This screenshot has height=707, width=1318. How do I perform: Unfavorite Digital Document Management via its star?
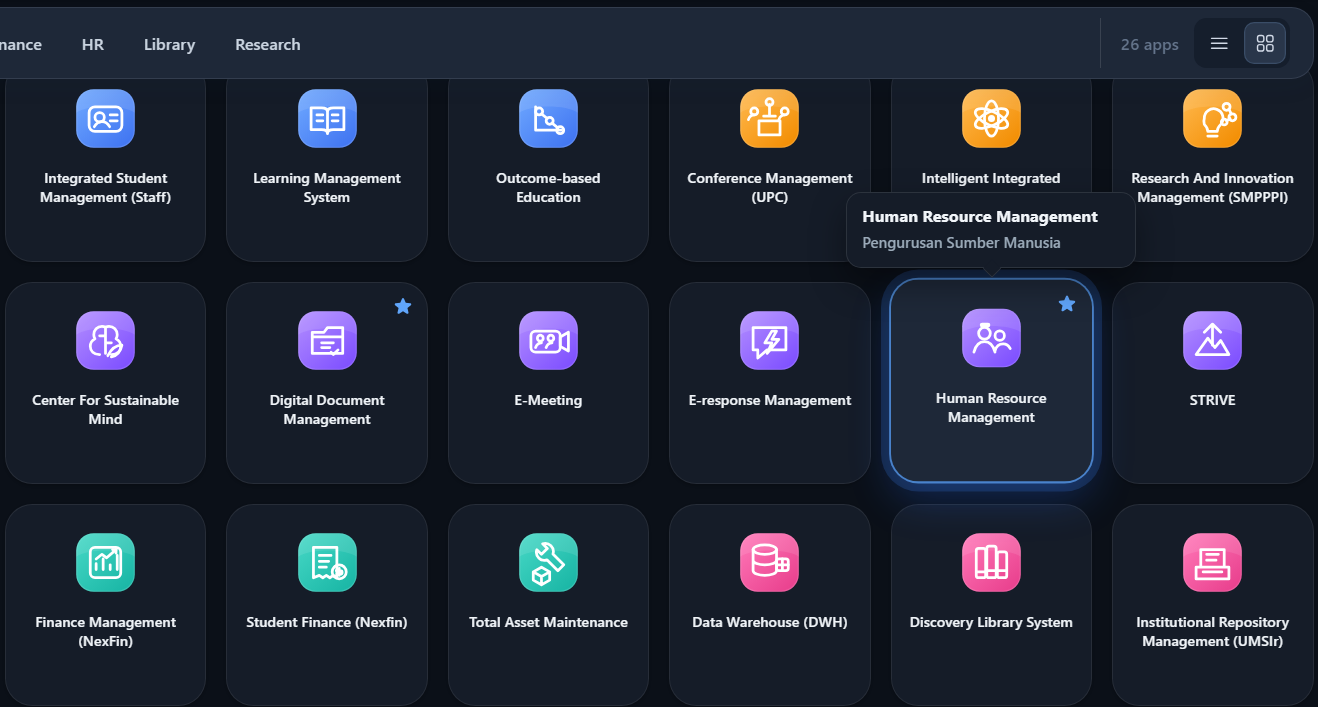[x=403, y=306]
